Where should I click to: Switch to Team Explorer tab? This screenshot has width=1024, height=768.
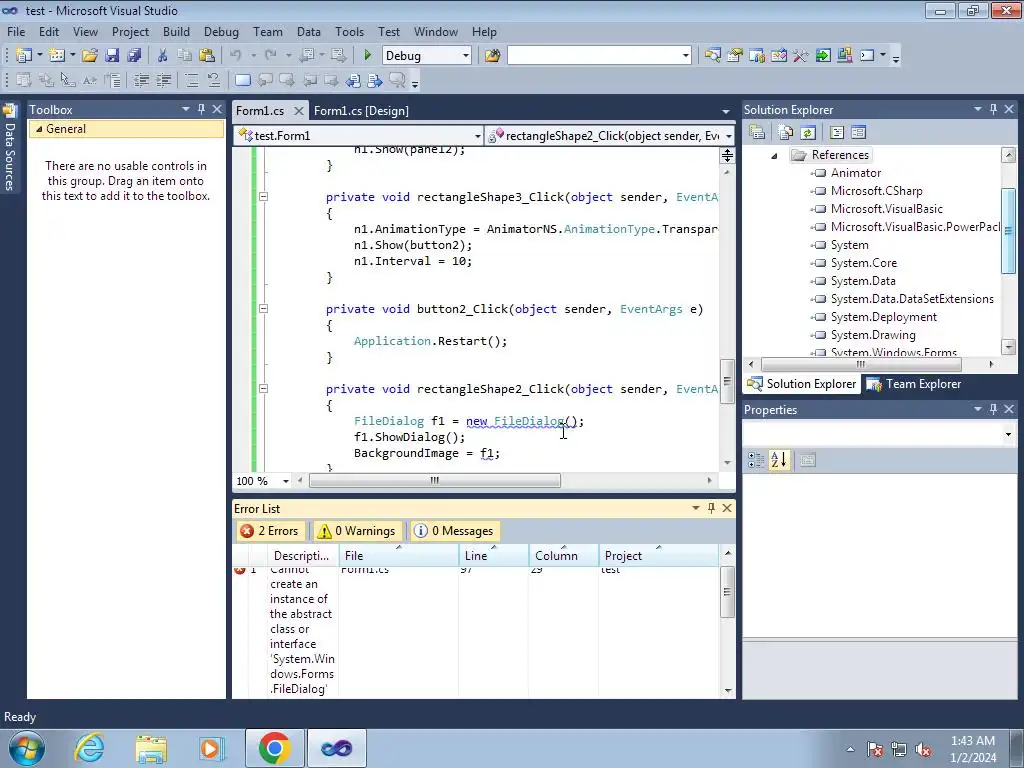(x=914, y=384)
